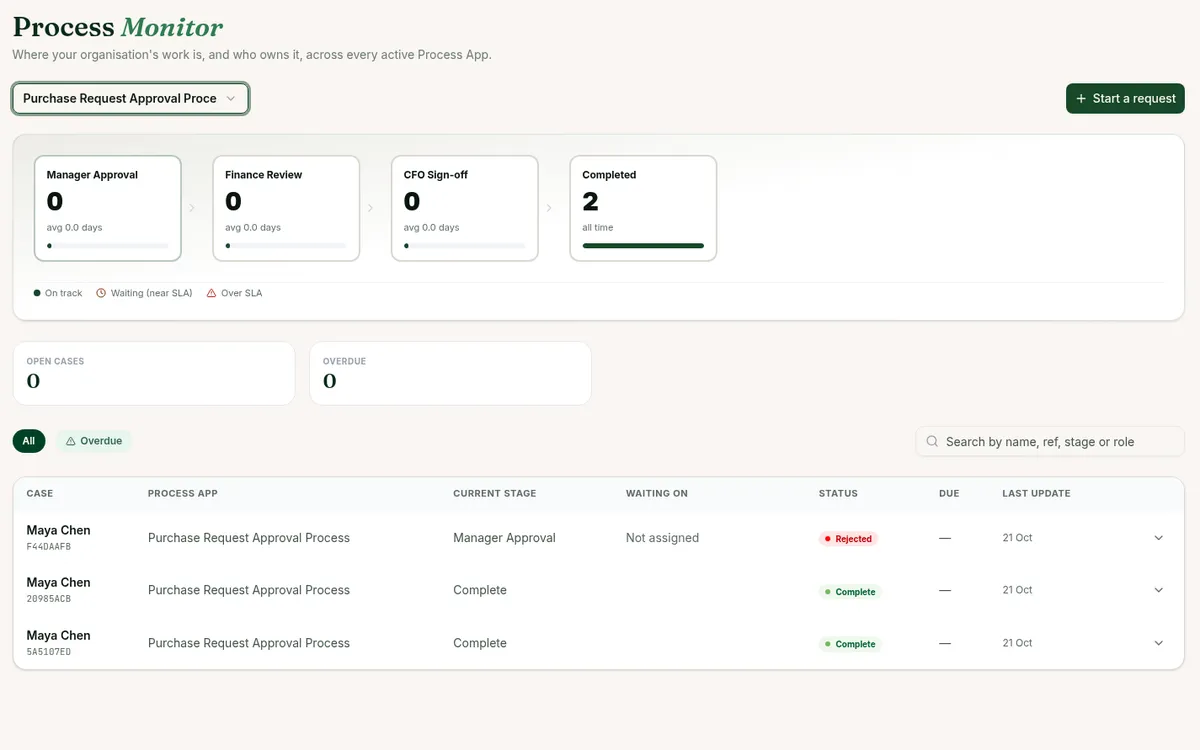
Task: Click case reference 5A5107ED
Action: 49,652
